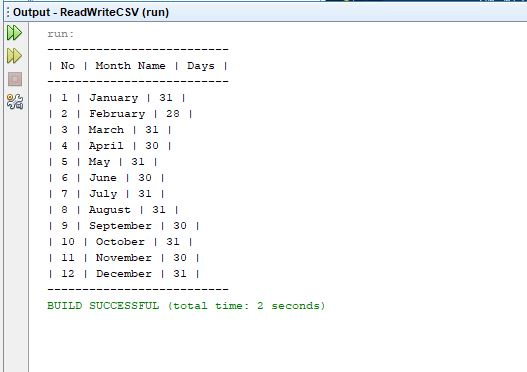Click the December 31 output row
The width and height of the screenshot is (527, 372).
tap(124, 274)
